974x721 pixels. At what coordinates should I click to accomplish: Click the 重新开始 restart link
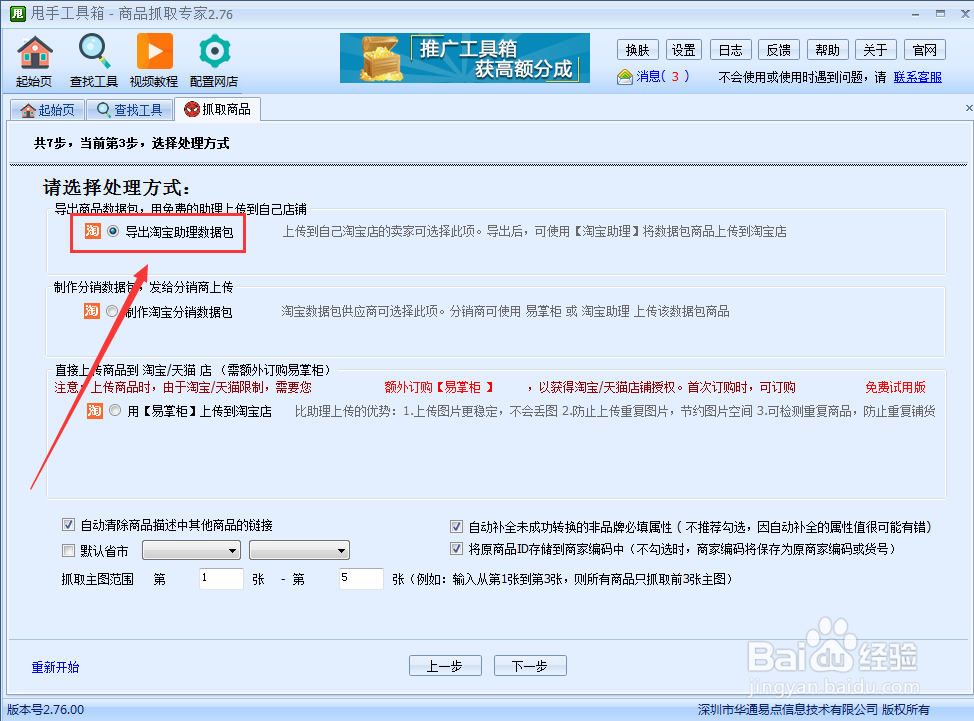pyautogui.click(x=55, y=667)
